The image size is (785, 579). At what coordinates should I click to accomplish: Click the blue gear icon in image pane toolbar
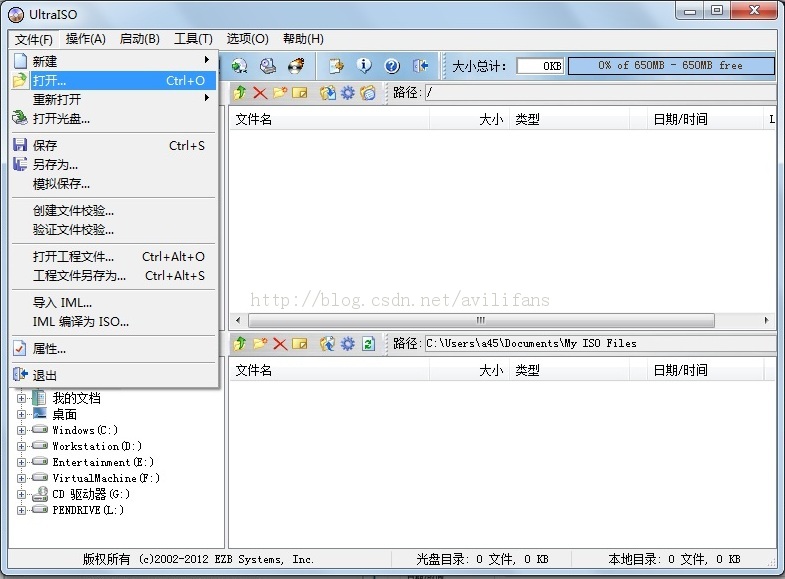click(347, 93)
